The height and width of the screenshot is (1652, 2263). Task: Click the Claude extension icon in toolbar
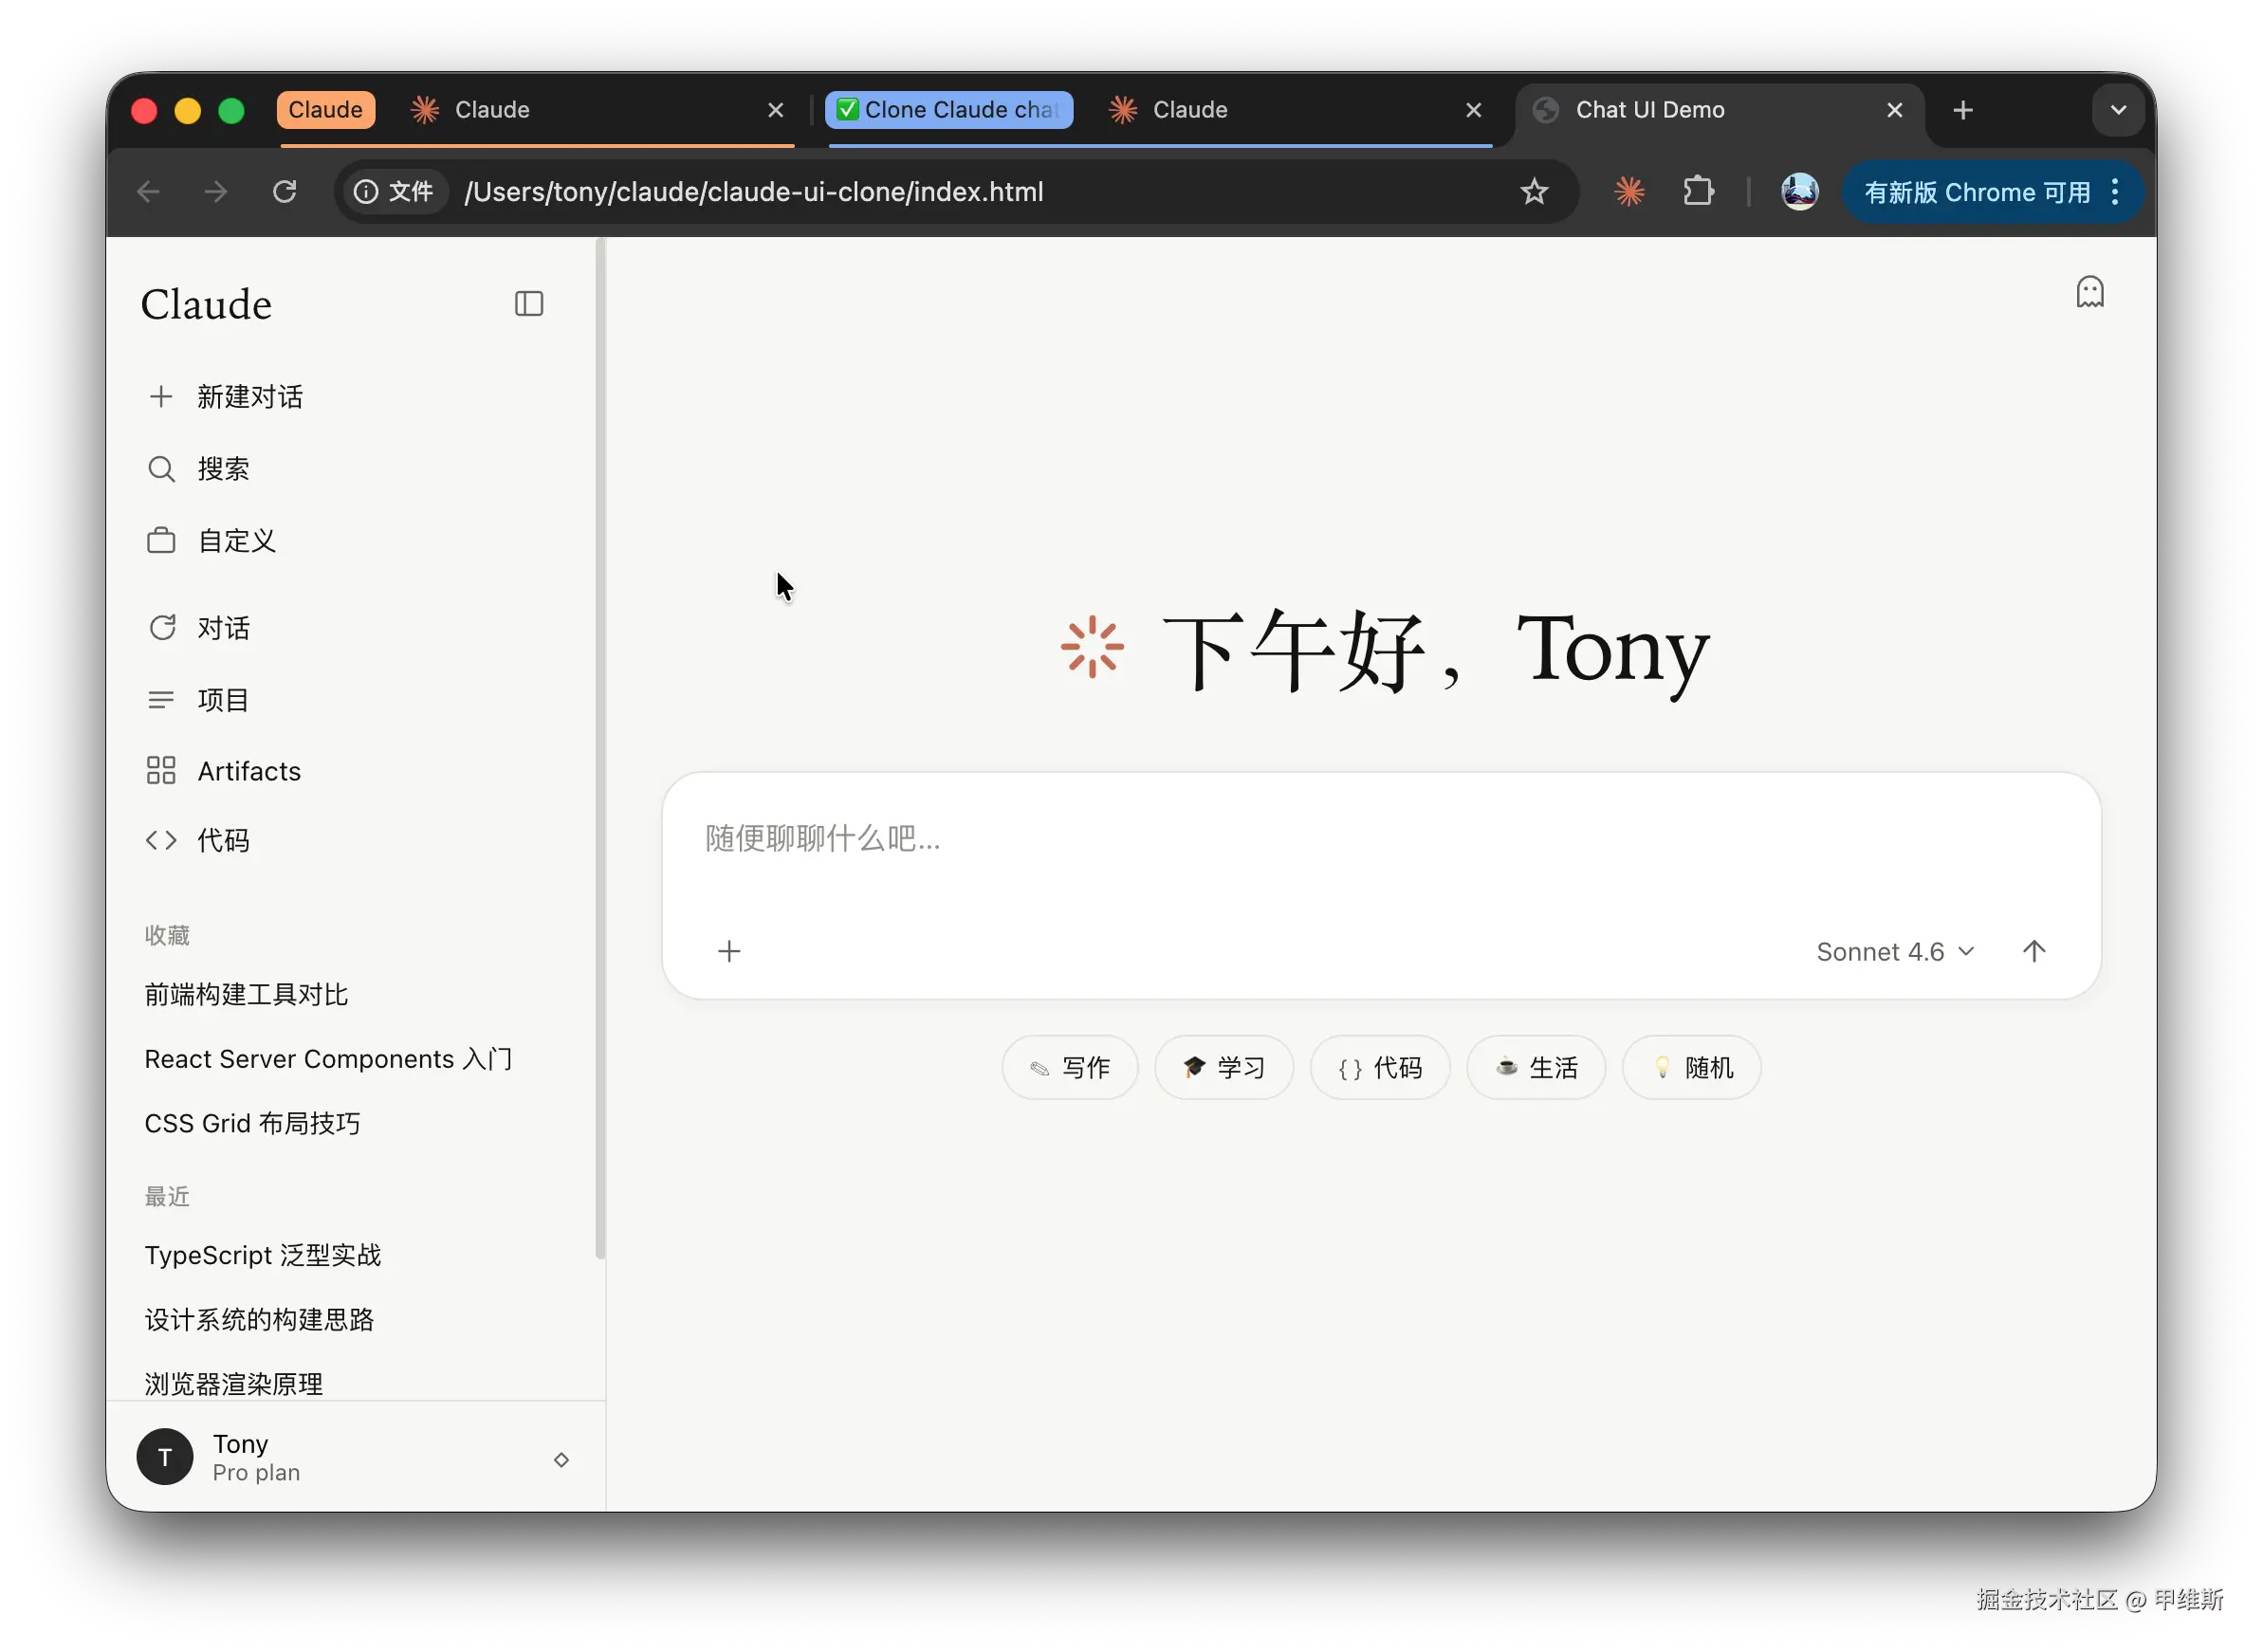(x=1629, y=191)
